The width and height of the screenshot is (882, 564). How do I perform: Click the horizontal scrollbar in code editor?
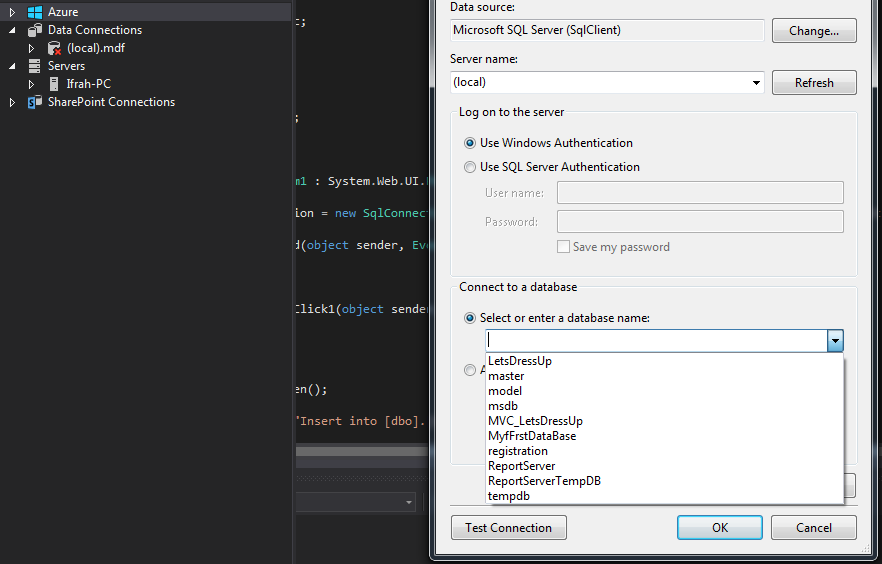(362, 451)
